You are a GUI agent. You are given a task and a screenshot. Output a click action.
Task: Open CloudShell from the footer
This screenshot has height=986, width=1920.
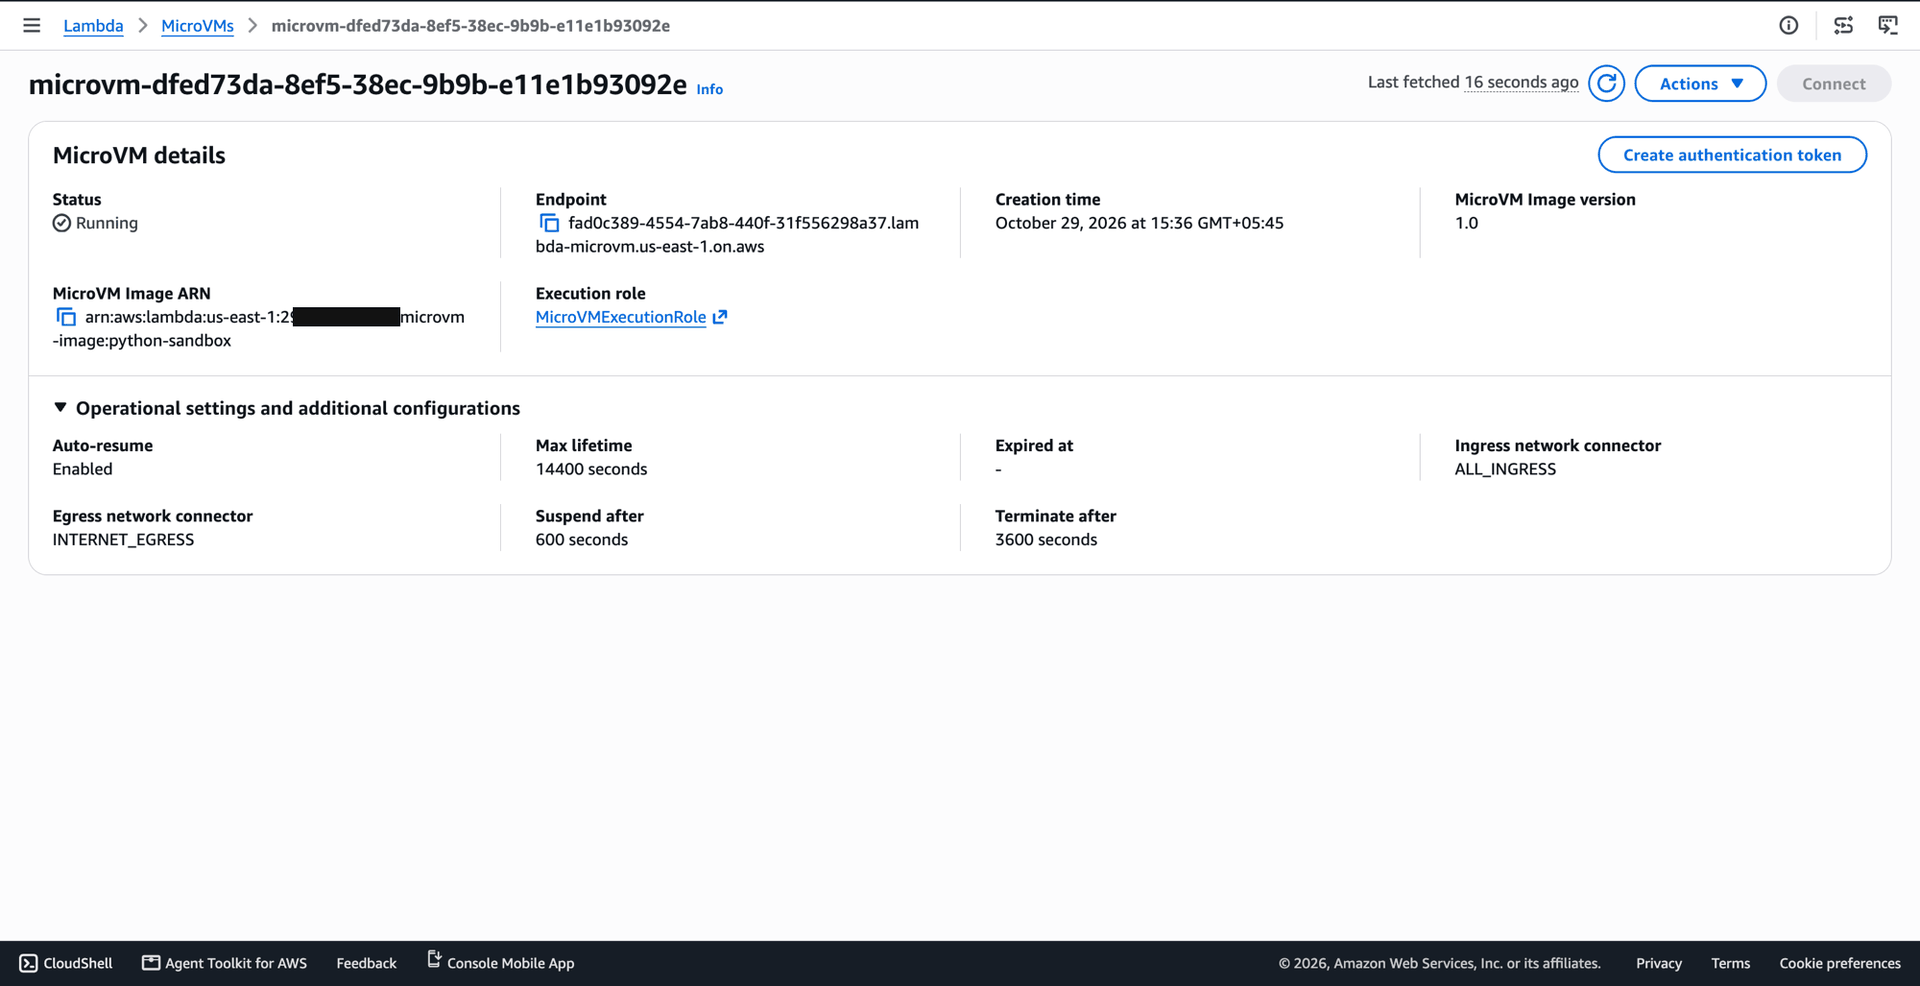click(66, 963)
